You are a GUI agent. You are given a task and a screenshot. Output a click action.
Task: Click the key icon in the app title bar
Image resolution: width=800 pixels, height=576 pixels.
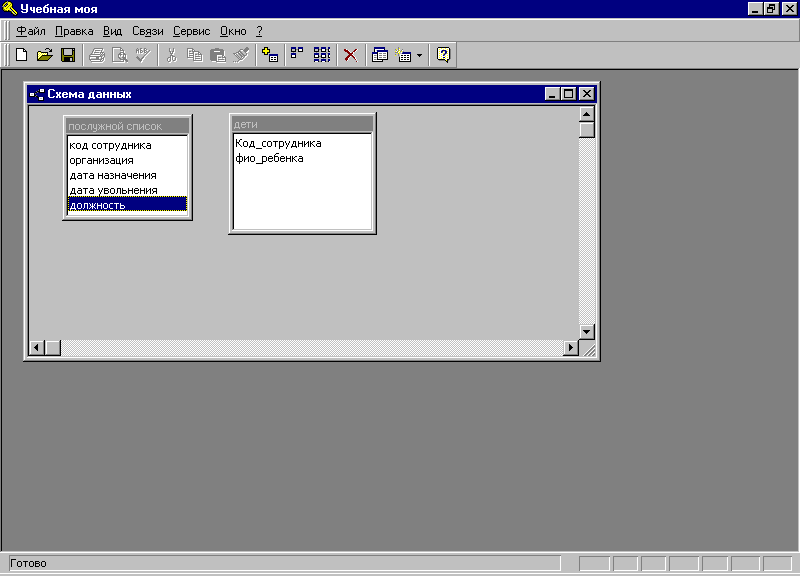point(10,8)
